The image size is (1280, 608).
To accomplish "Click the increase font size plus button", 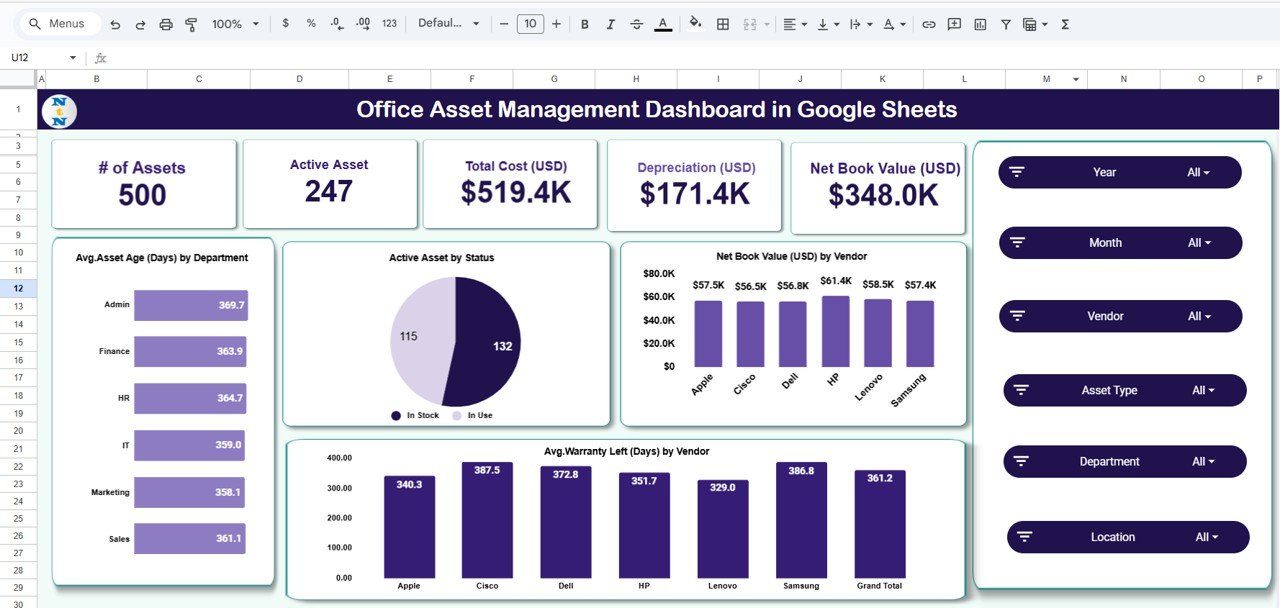I will [x=557, y=24].
